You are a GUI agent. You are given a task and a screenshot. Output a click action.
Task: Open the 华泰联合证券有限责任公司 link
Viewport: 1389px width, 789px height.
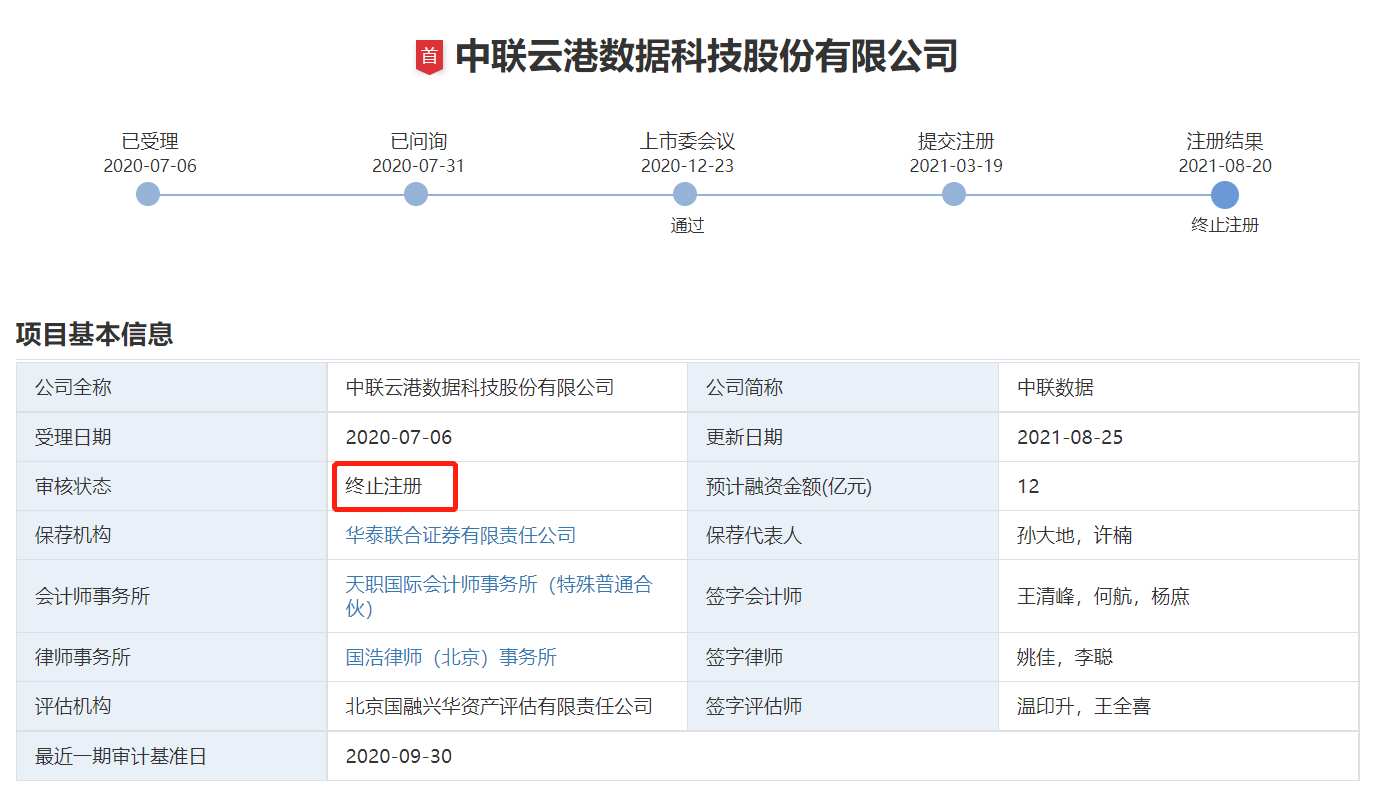click(x=461, y=535)
